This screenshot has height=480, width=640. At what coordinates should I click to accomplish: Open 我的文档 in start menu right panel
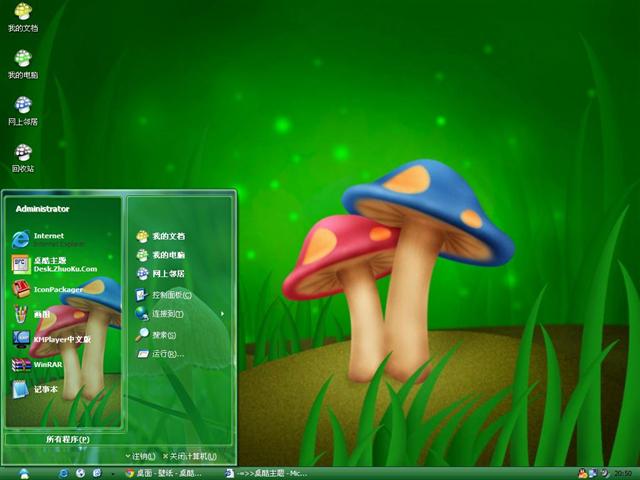click(x=160, y=236)
